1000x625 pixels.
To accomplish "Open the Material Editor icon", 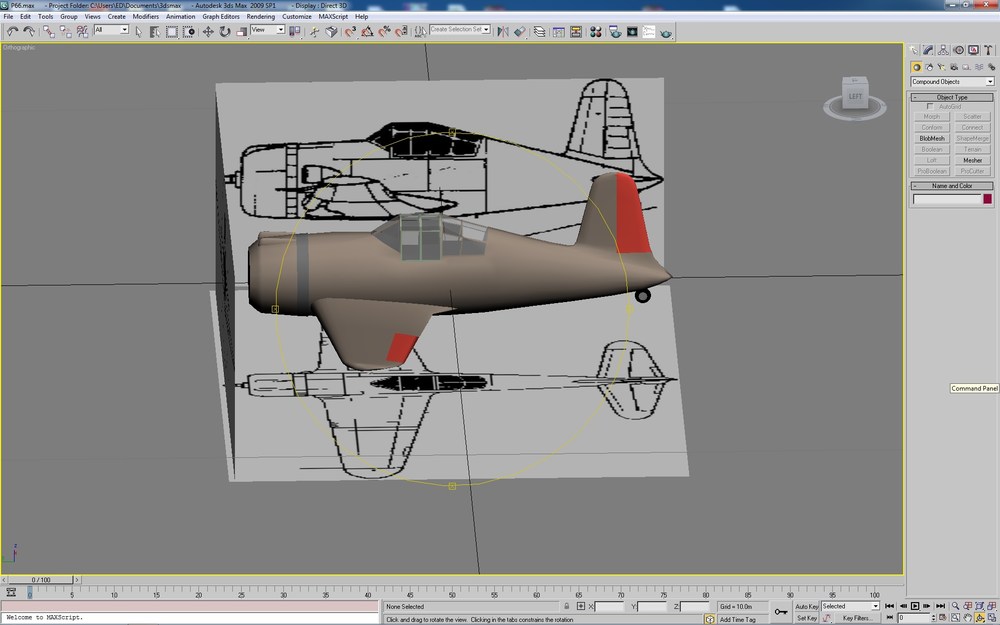I will (x=596, y=31).
